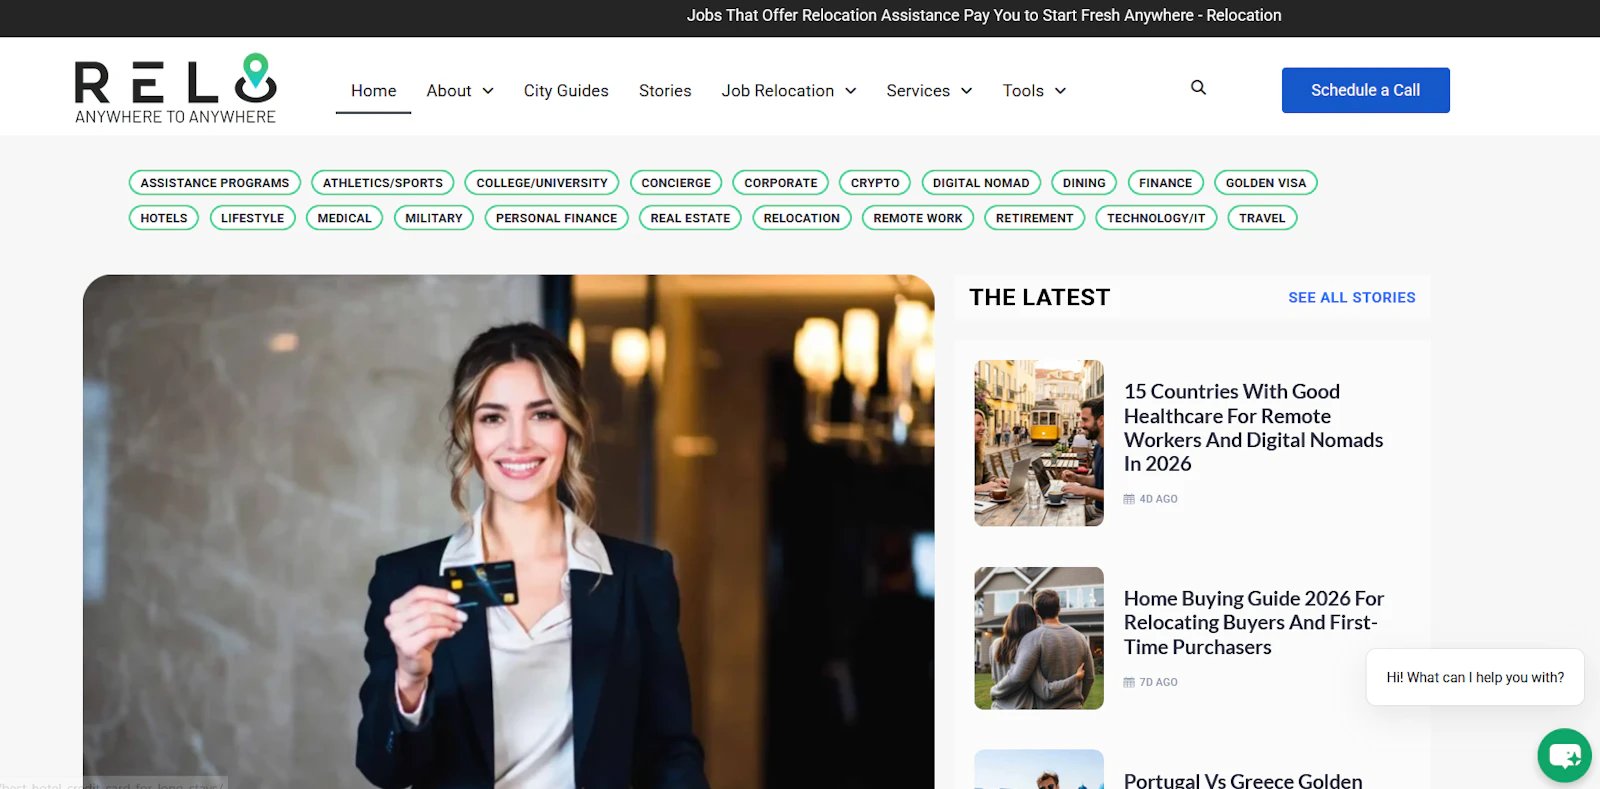Select the Concierge category tag
1600x789 pixels.
click(x=676, y=183)
